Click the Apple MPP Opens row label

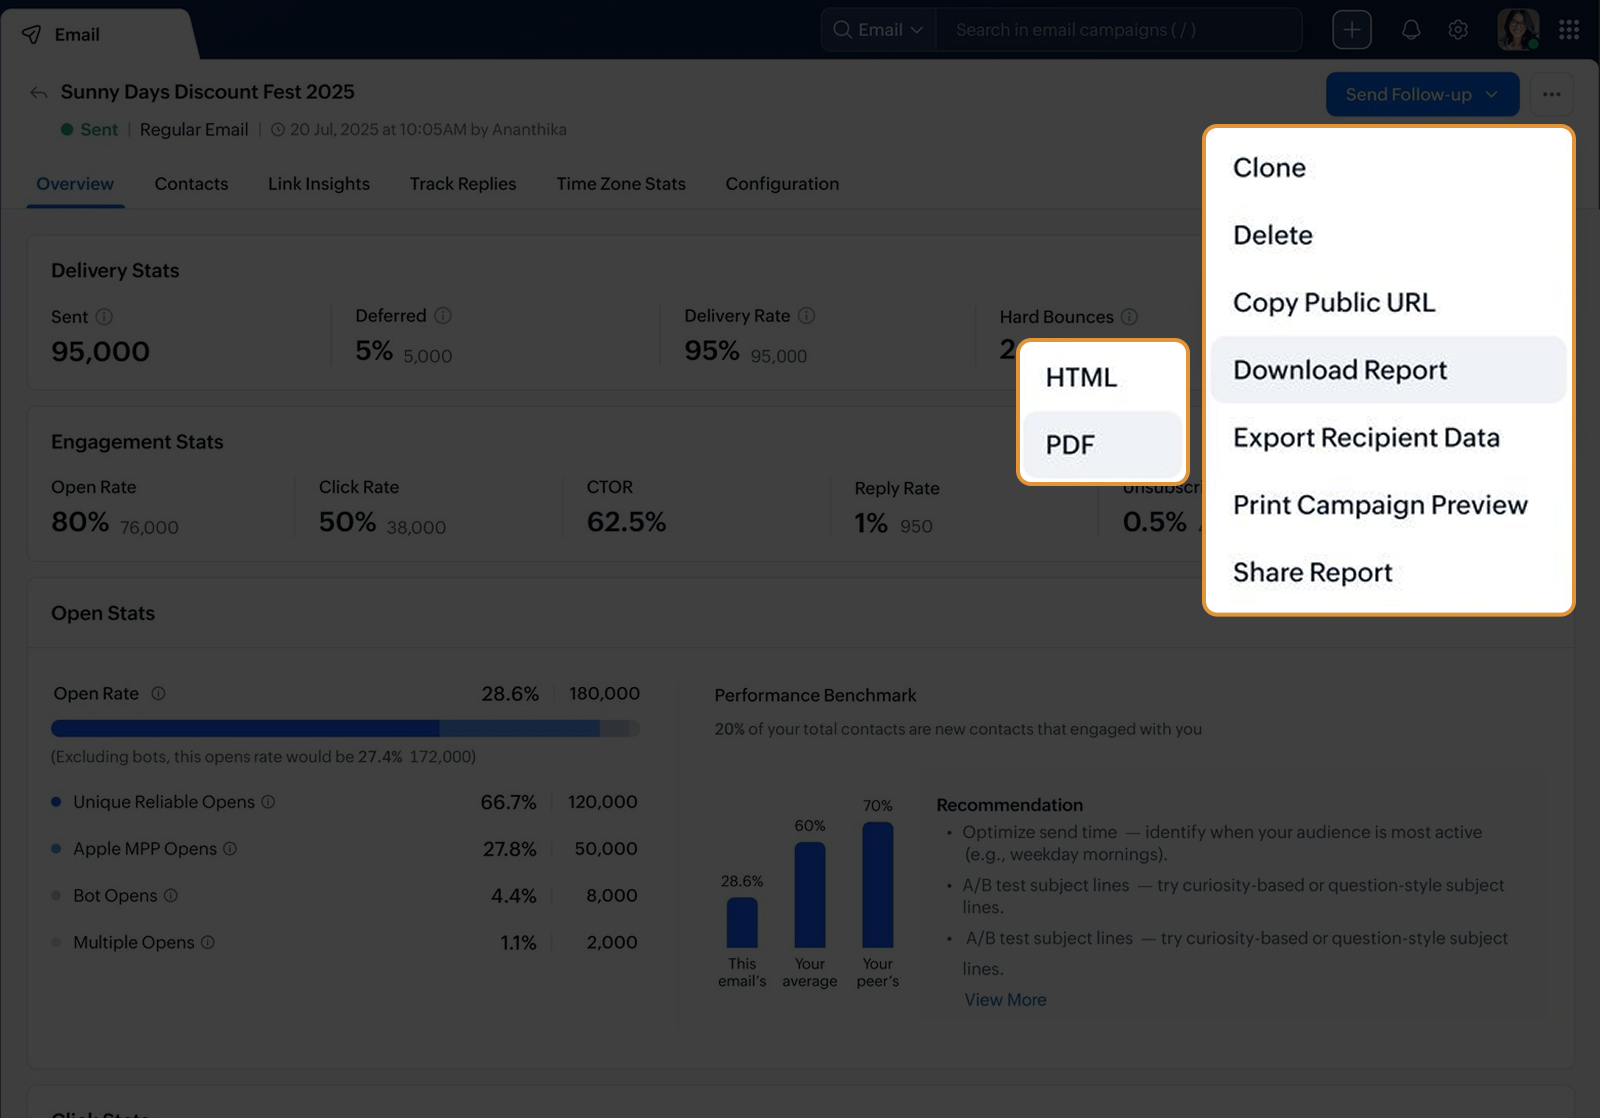145,849
